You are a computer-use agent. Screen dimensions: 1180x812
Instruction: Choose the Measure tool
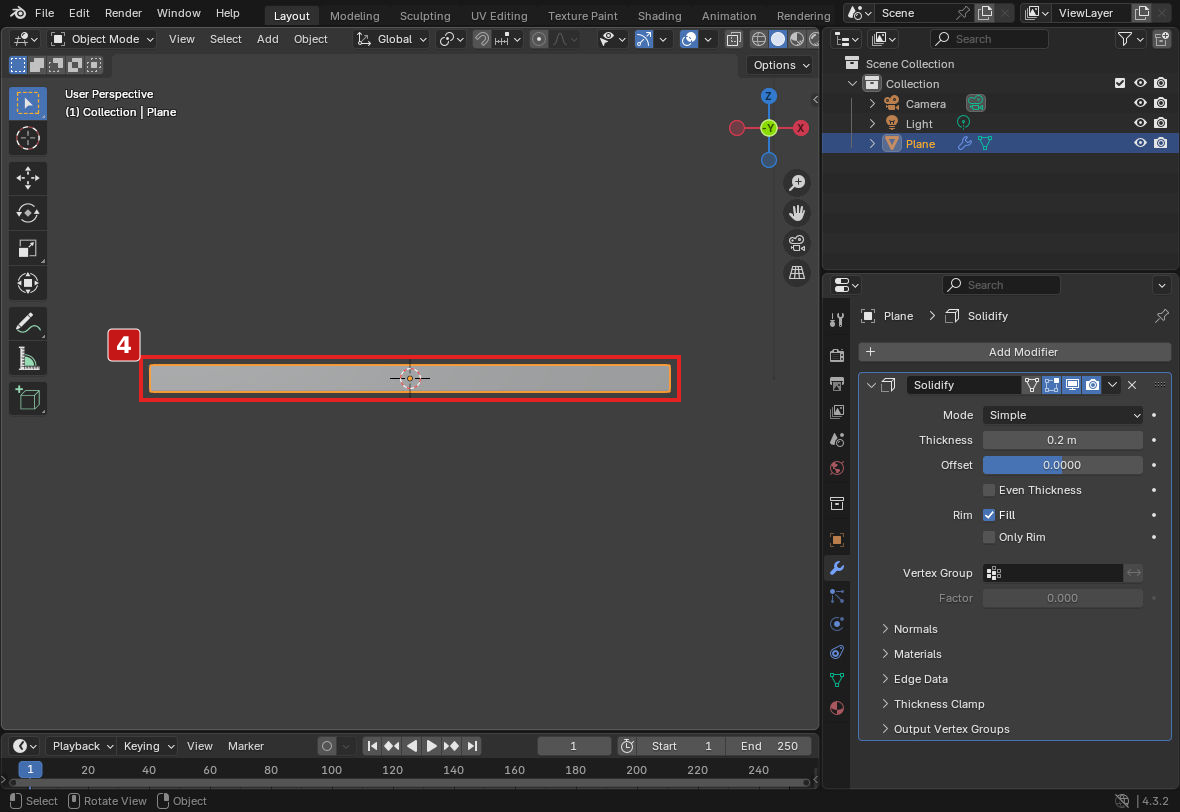coord(28,359)
